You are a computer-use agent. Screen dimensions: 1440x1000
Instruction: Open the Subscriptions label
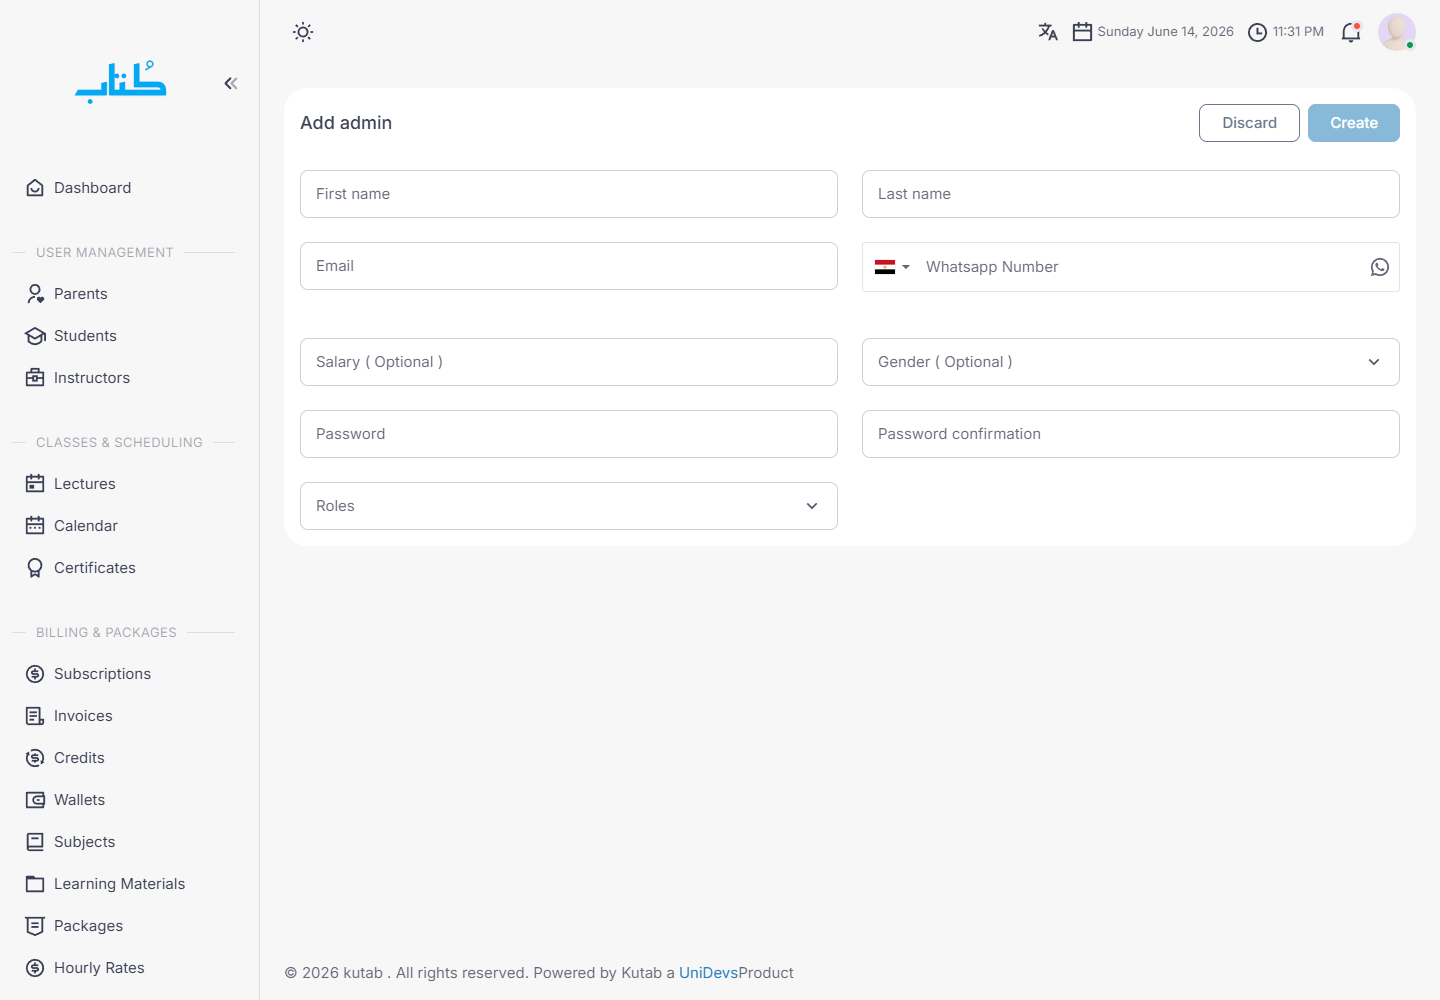102,674
